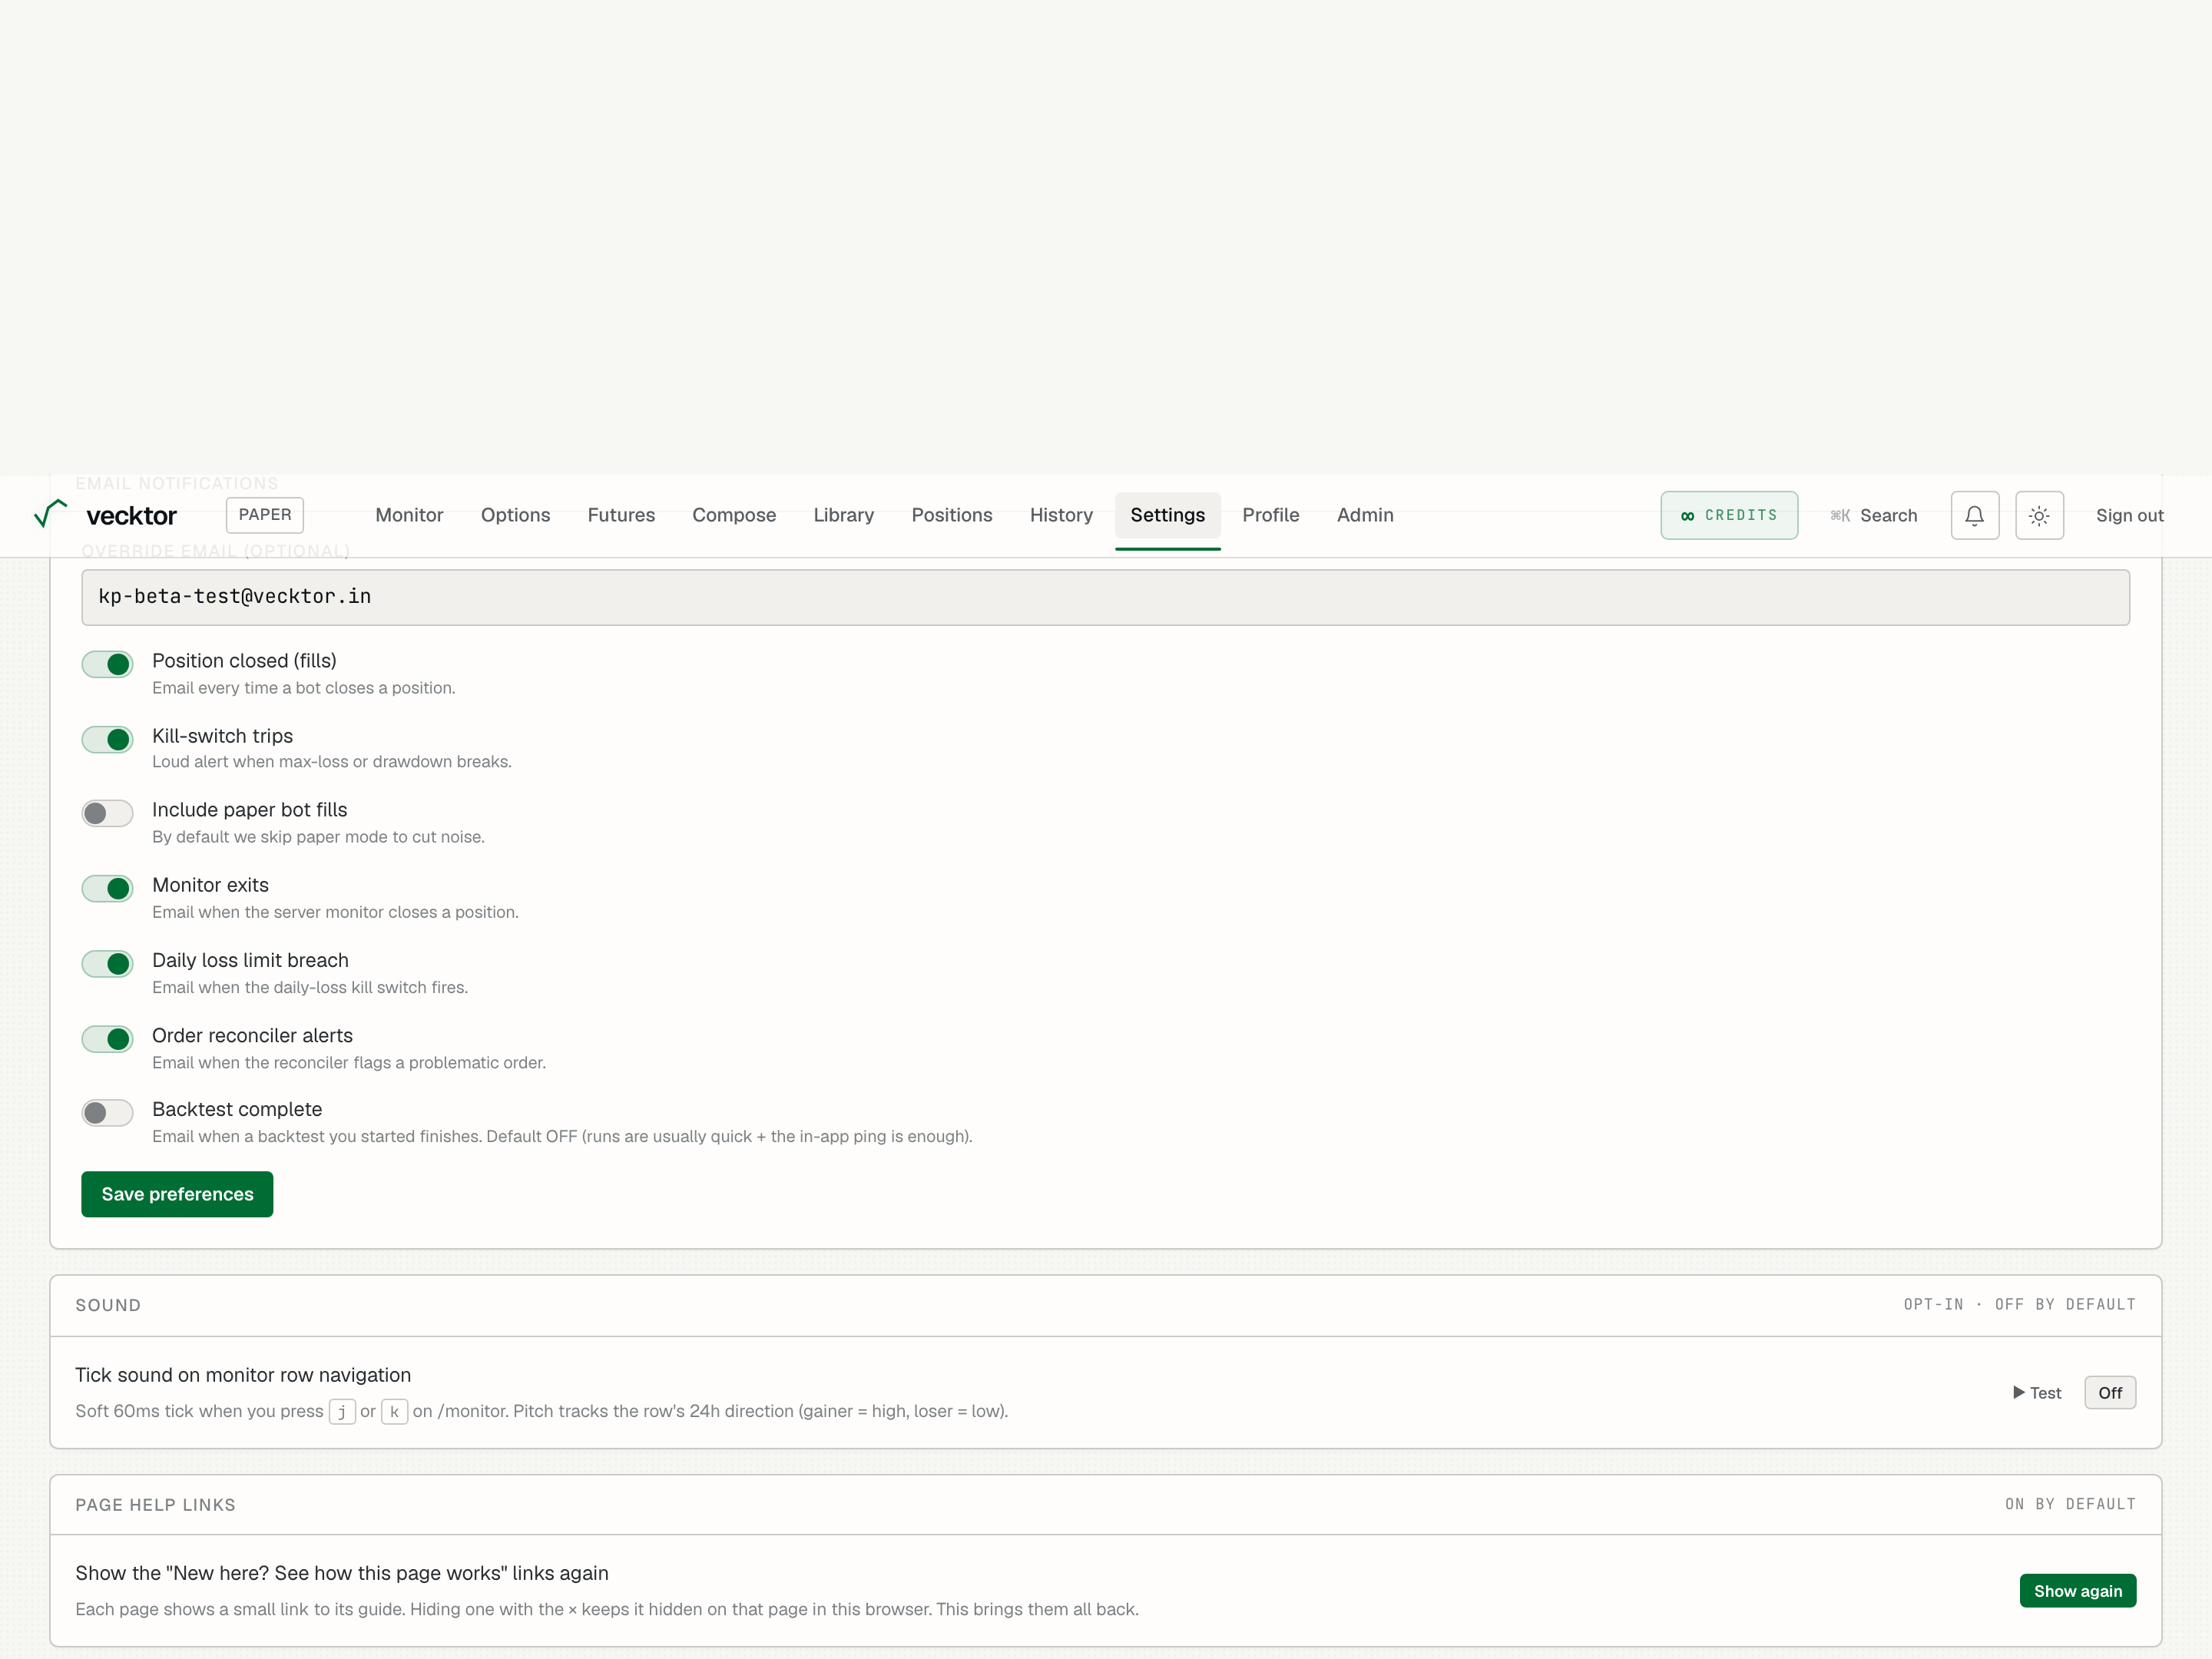Click the 'Tick sound on monitor row navigation' heading
This screenshot has width=2212, height=1659.
(x=243, y=1375)
